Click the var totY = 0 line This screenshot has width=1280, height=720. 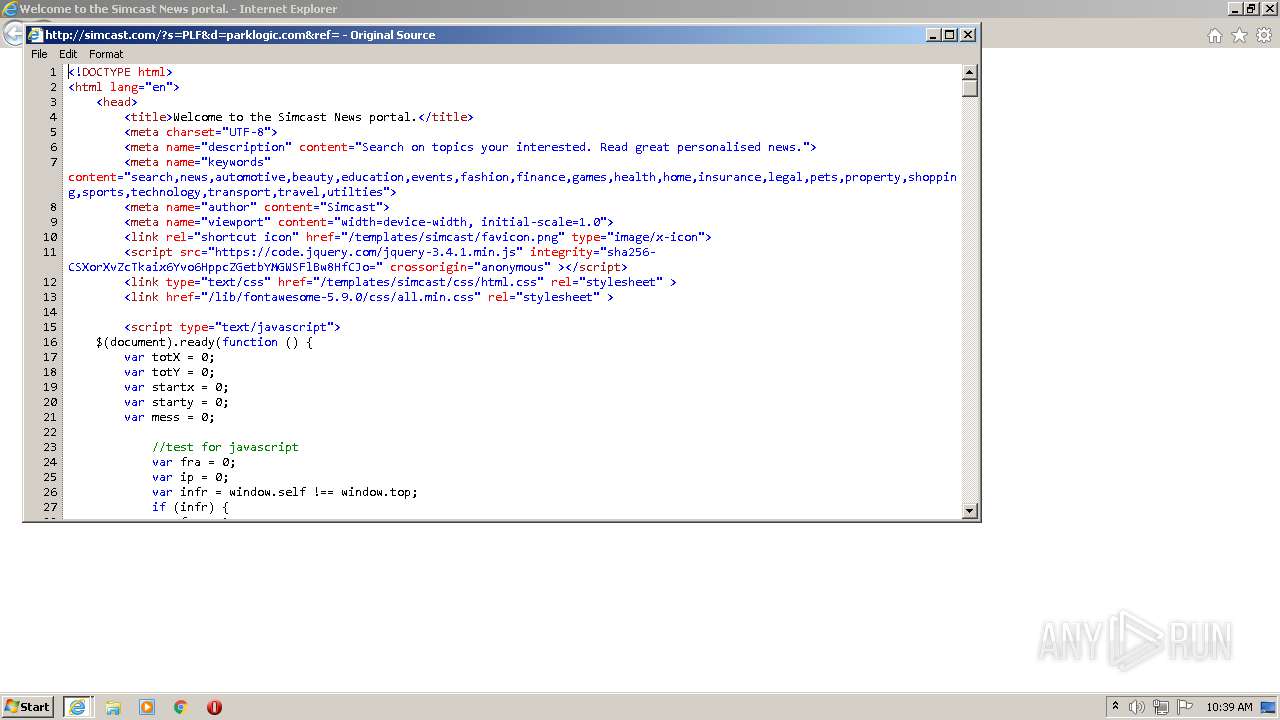pos(169,372)
